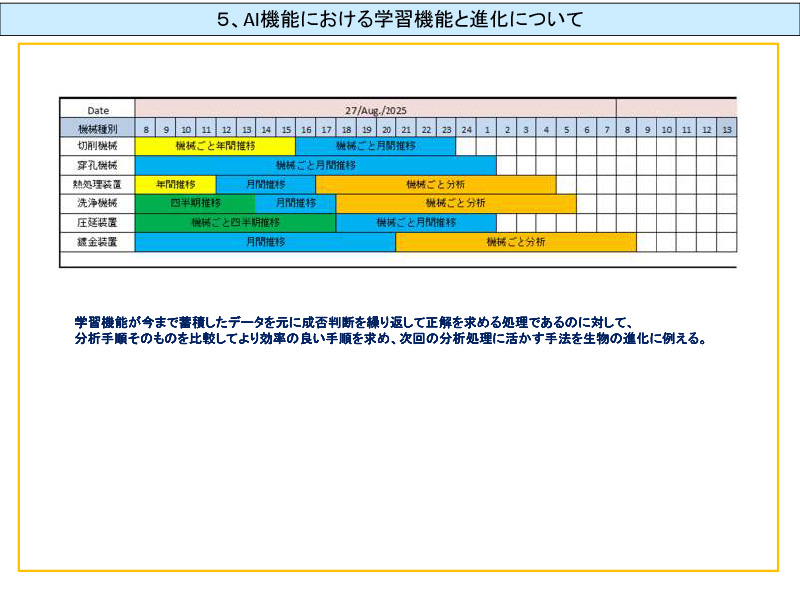Select hour column header 24
Viewport: 800px width, 600px height.
click(466, 130)
